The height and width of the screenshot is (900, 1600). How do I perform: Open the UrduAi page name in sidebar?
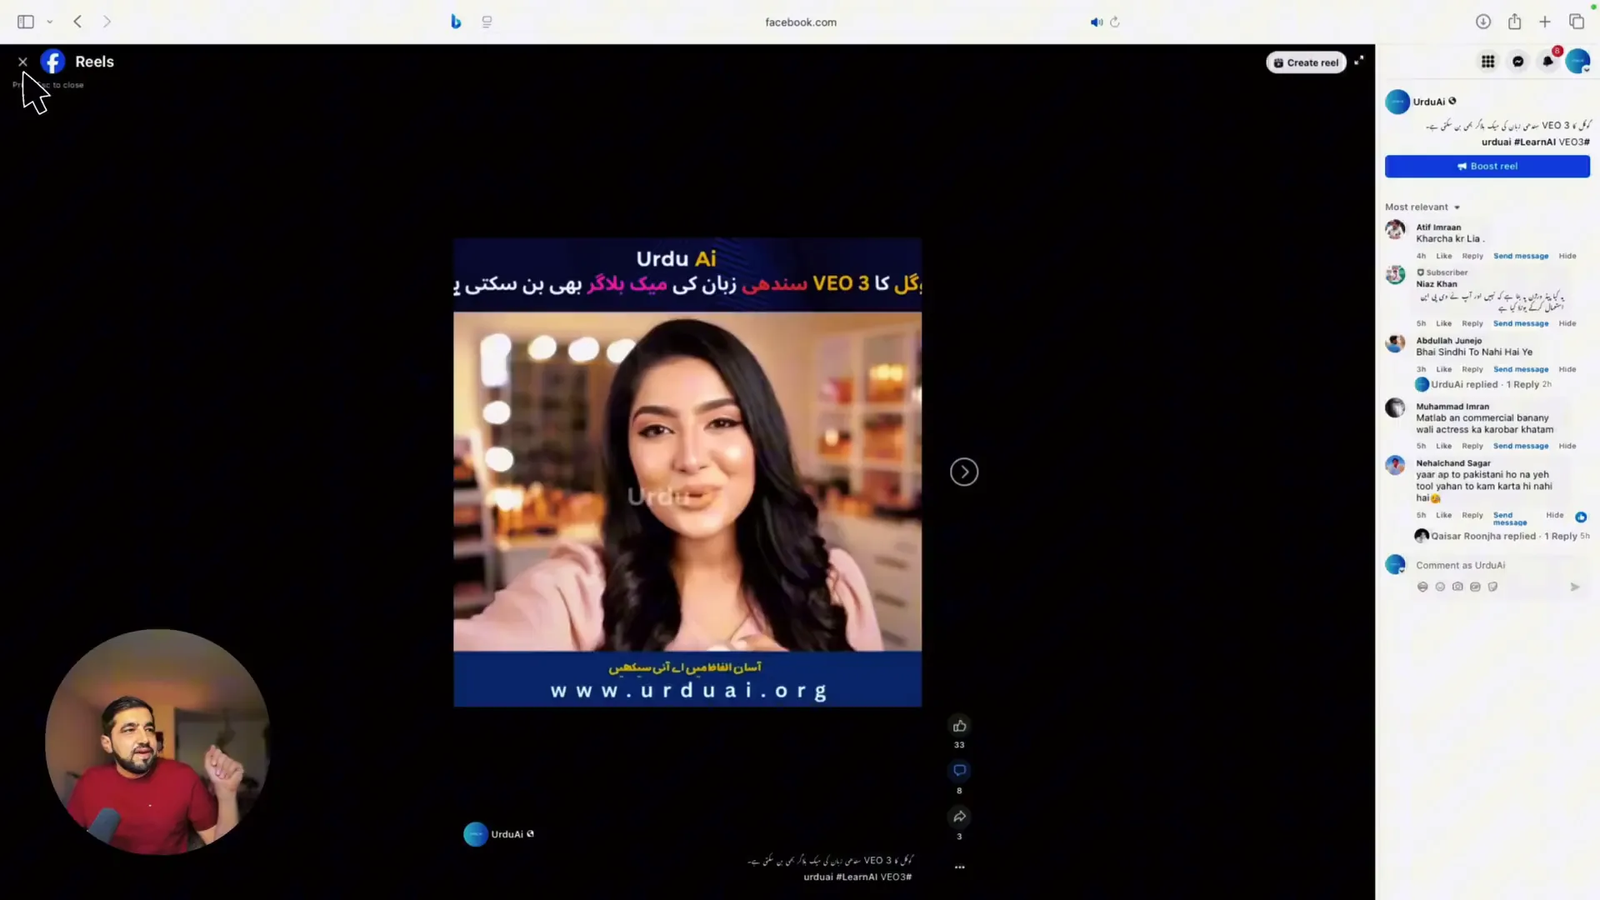pos(1429,102)
